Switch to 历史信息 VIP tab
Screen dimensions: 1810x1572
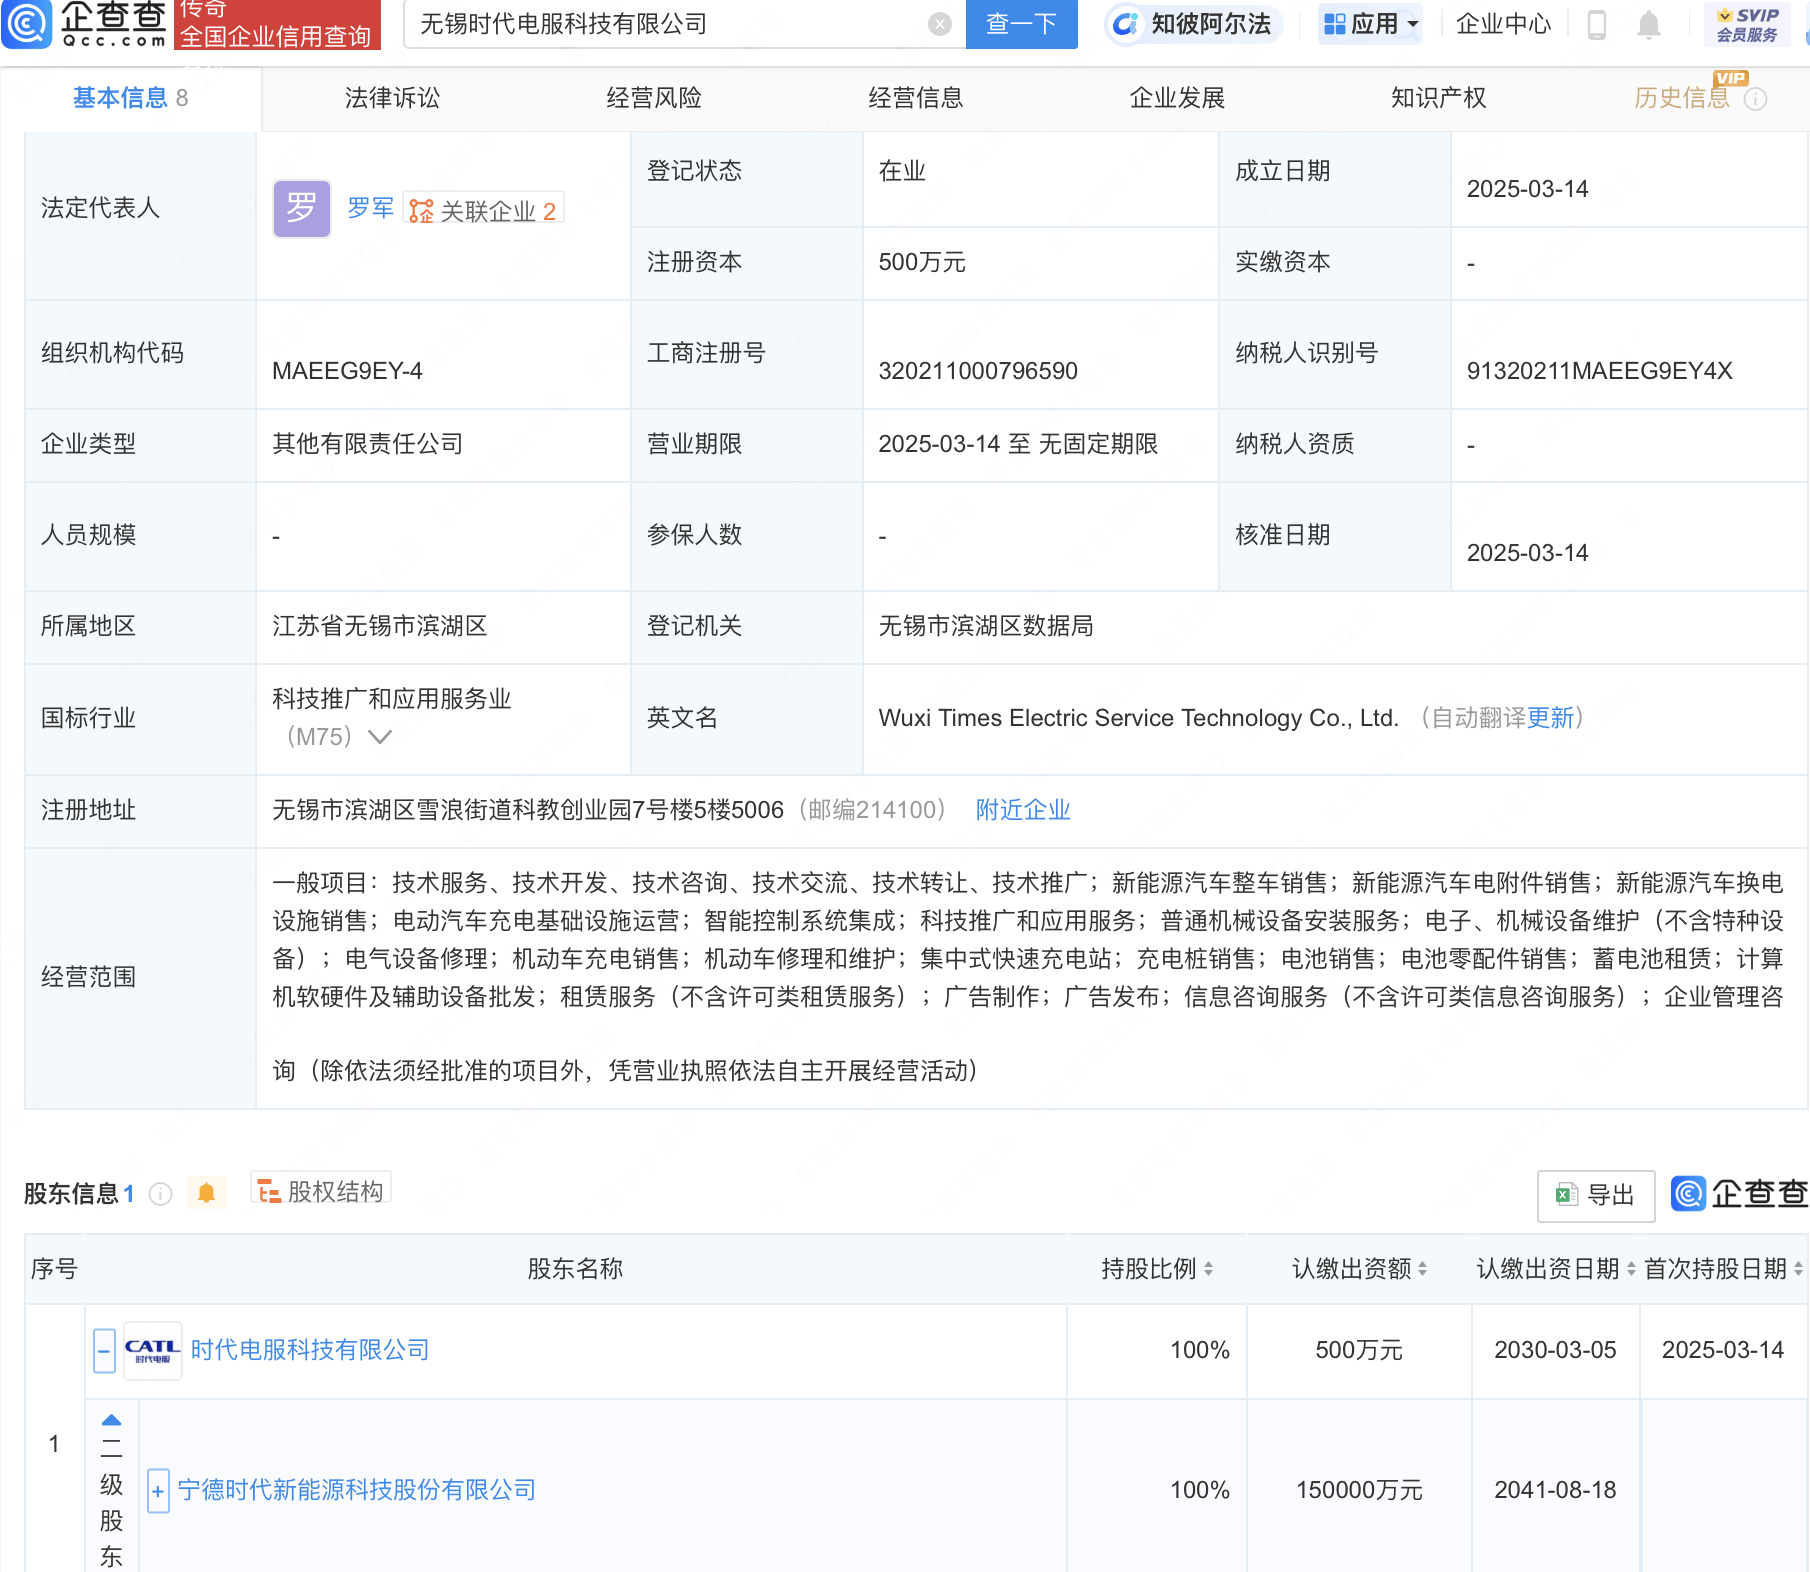pos(1682,98)
